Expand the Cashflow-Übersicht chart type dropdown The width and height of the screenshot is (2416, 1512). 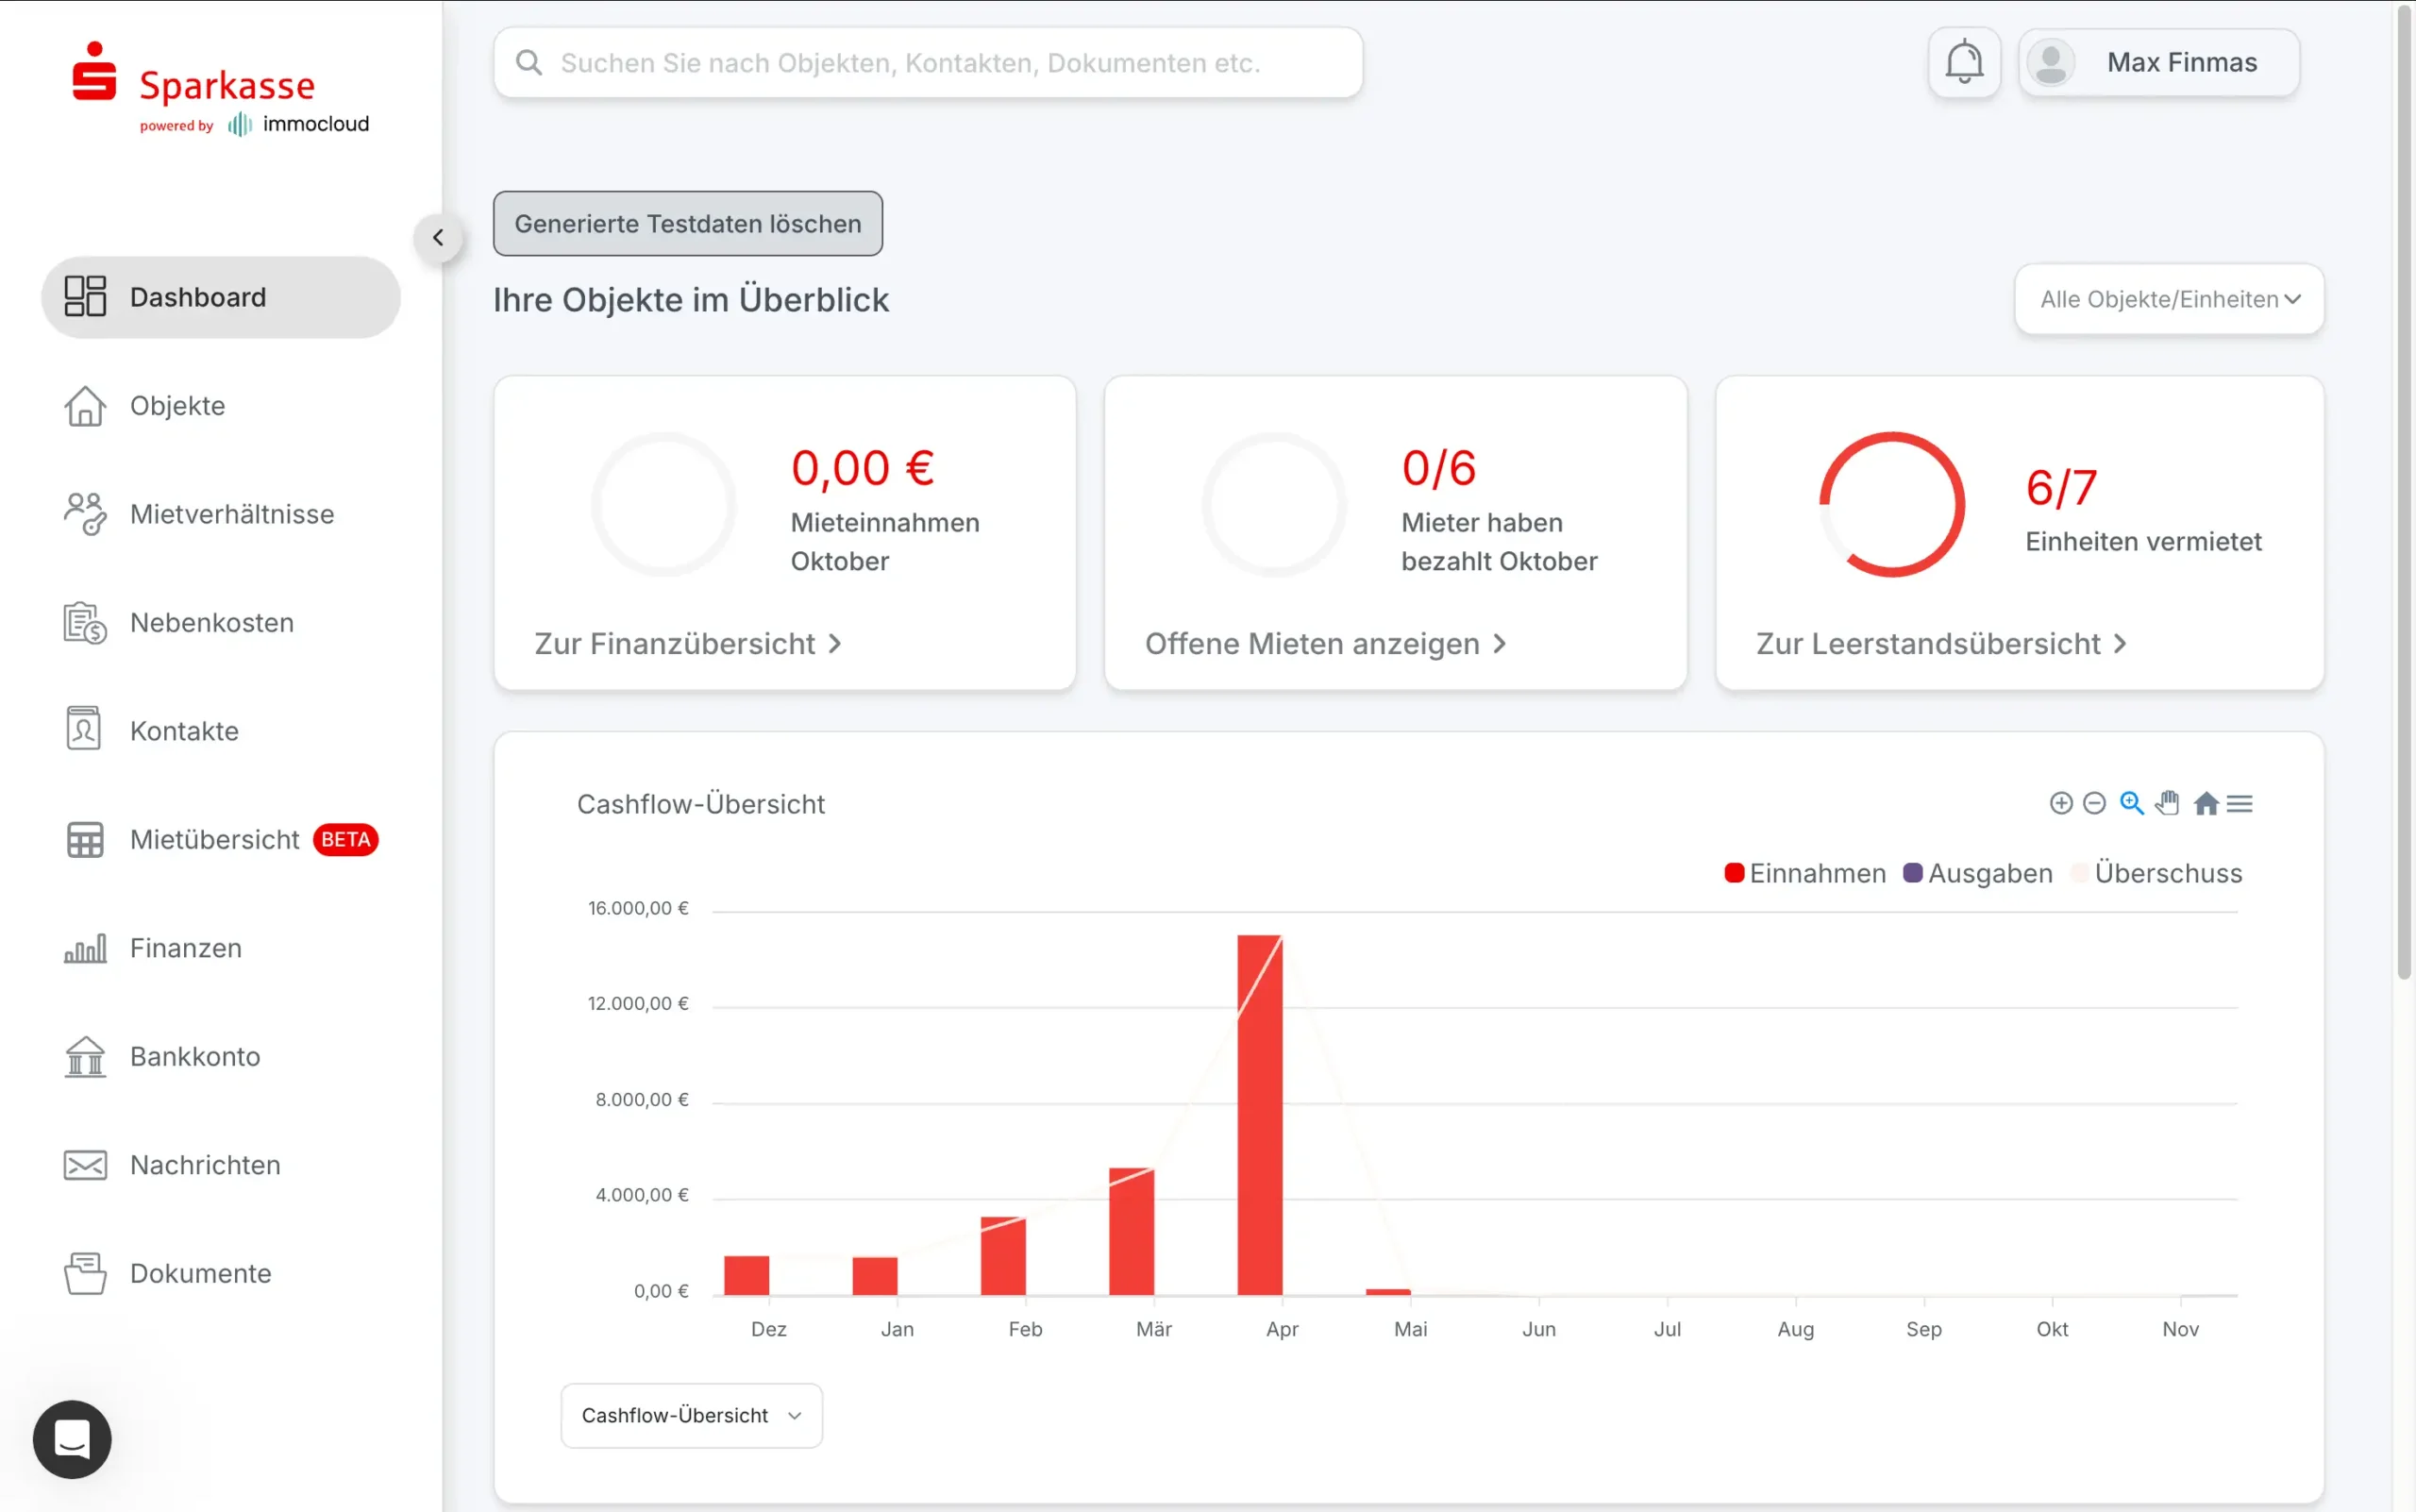point(691,1415)
